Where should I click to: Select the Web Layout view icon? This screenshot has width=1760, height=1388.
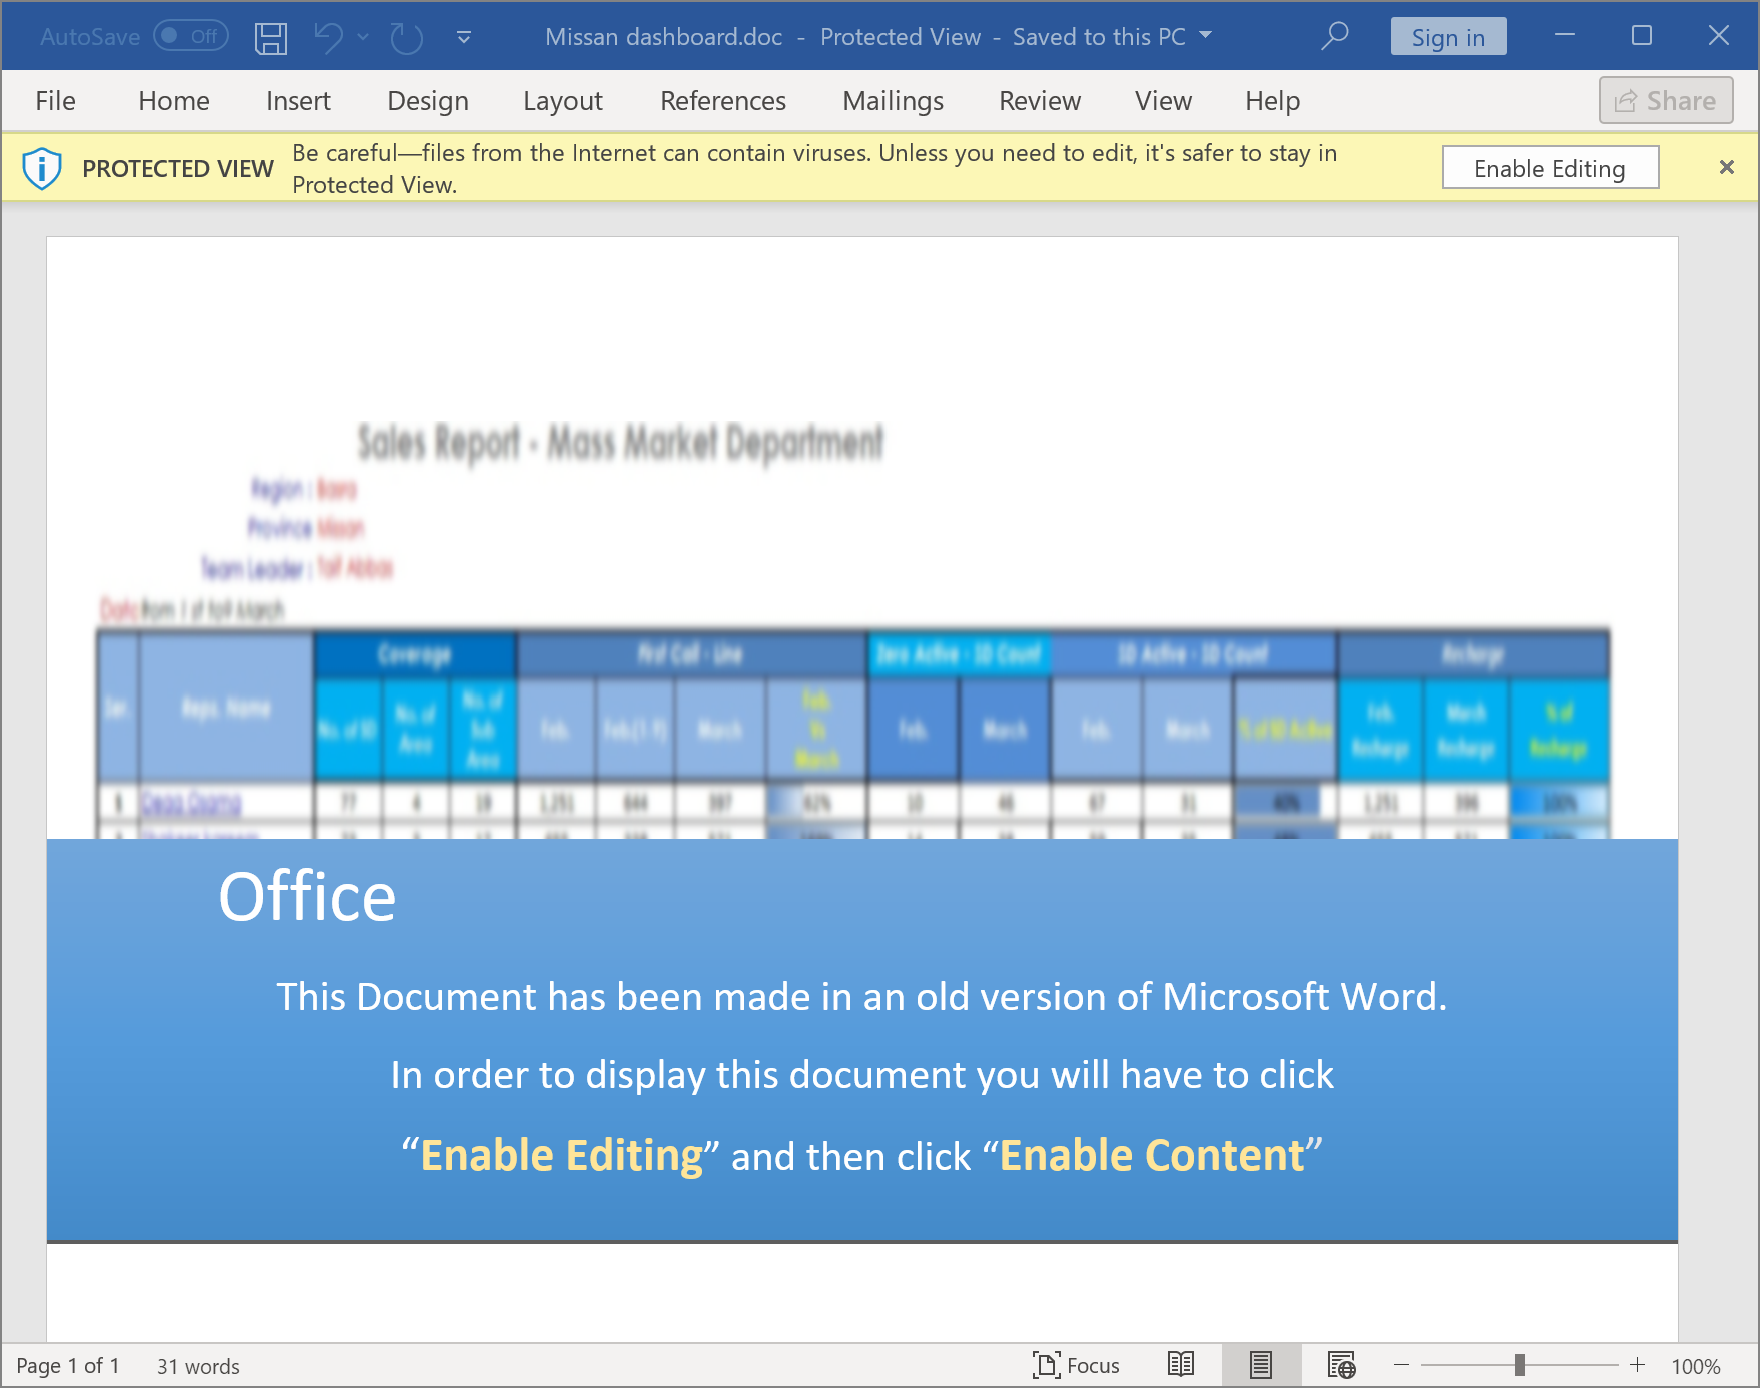click(x=1341, y=1364)
